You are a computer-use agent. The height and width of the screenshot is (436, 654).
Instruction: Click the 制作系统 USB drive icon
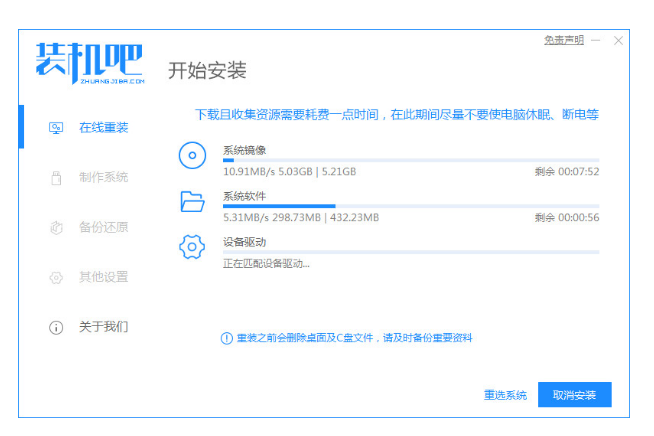(56, 178)
